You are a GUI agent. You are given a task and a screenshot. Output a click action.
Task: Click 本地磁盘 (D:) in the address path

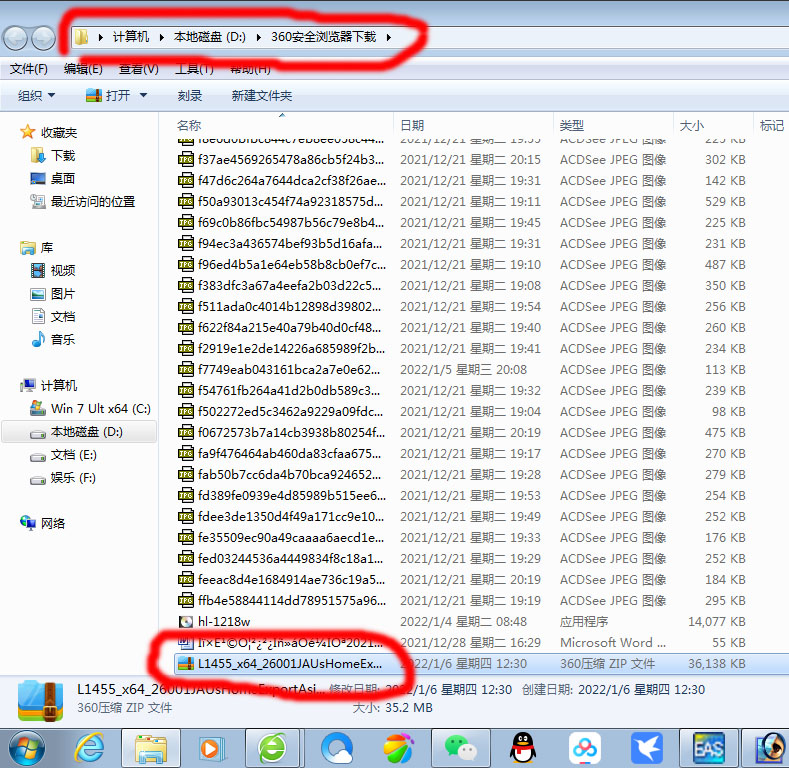click(209, 37)
